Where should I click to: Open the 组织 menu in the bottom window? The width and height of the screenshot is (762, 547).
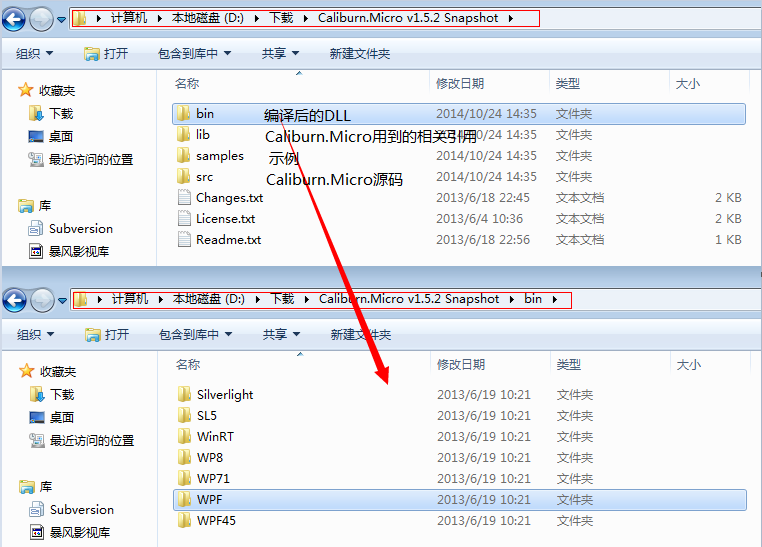(35, 334)
